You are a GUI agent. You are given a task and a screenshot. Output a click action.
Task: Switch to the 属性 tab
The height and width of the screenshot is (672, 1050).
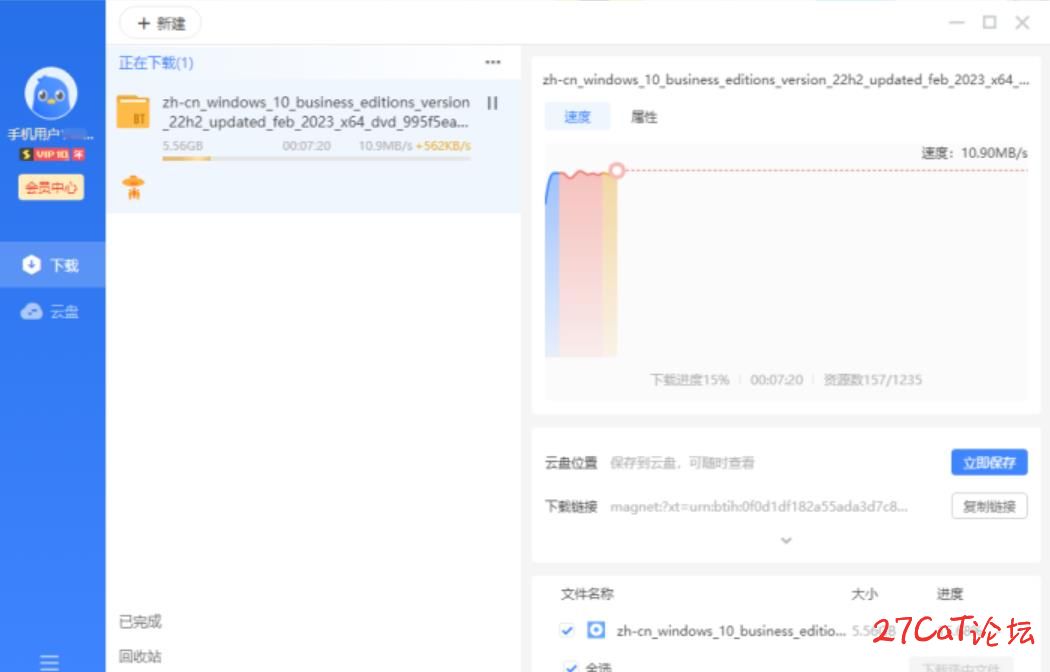(644, 117)
